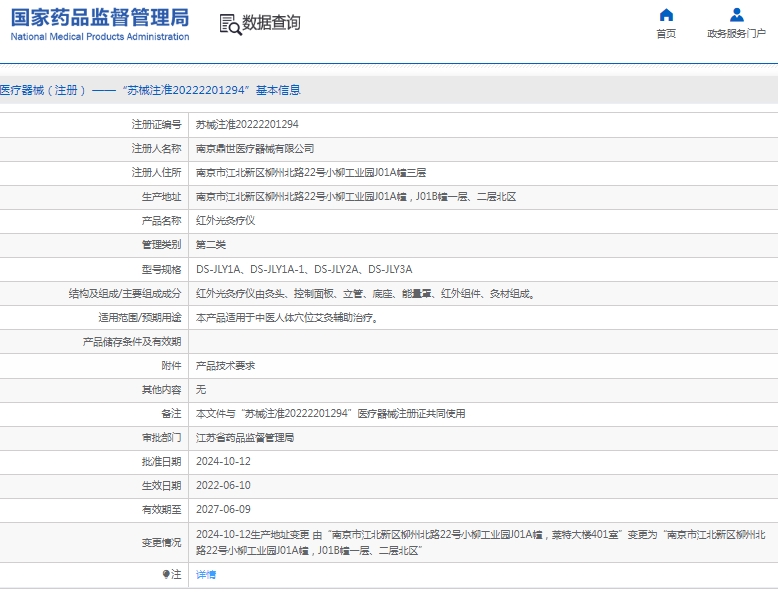Open the 数据查询 heading link
The height and width of the screenshot is (594, 778).
point(271,22)
